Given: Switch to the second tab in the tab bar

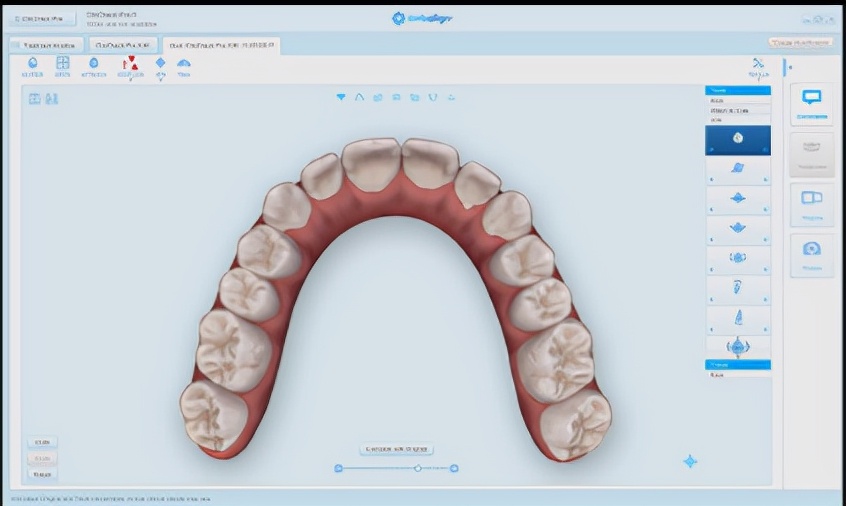Looking at the screenshot, I should 122,45.
